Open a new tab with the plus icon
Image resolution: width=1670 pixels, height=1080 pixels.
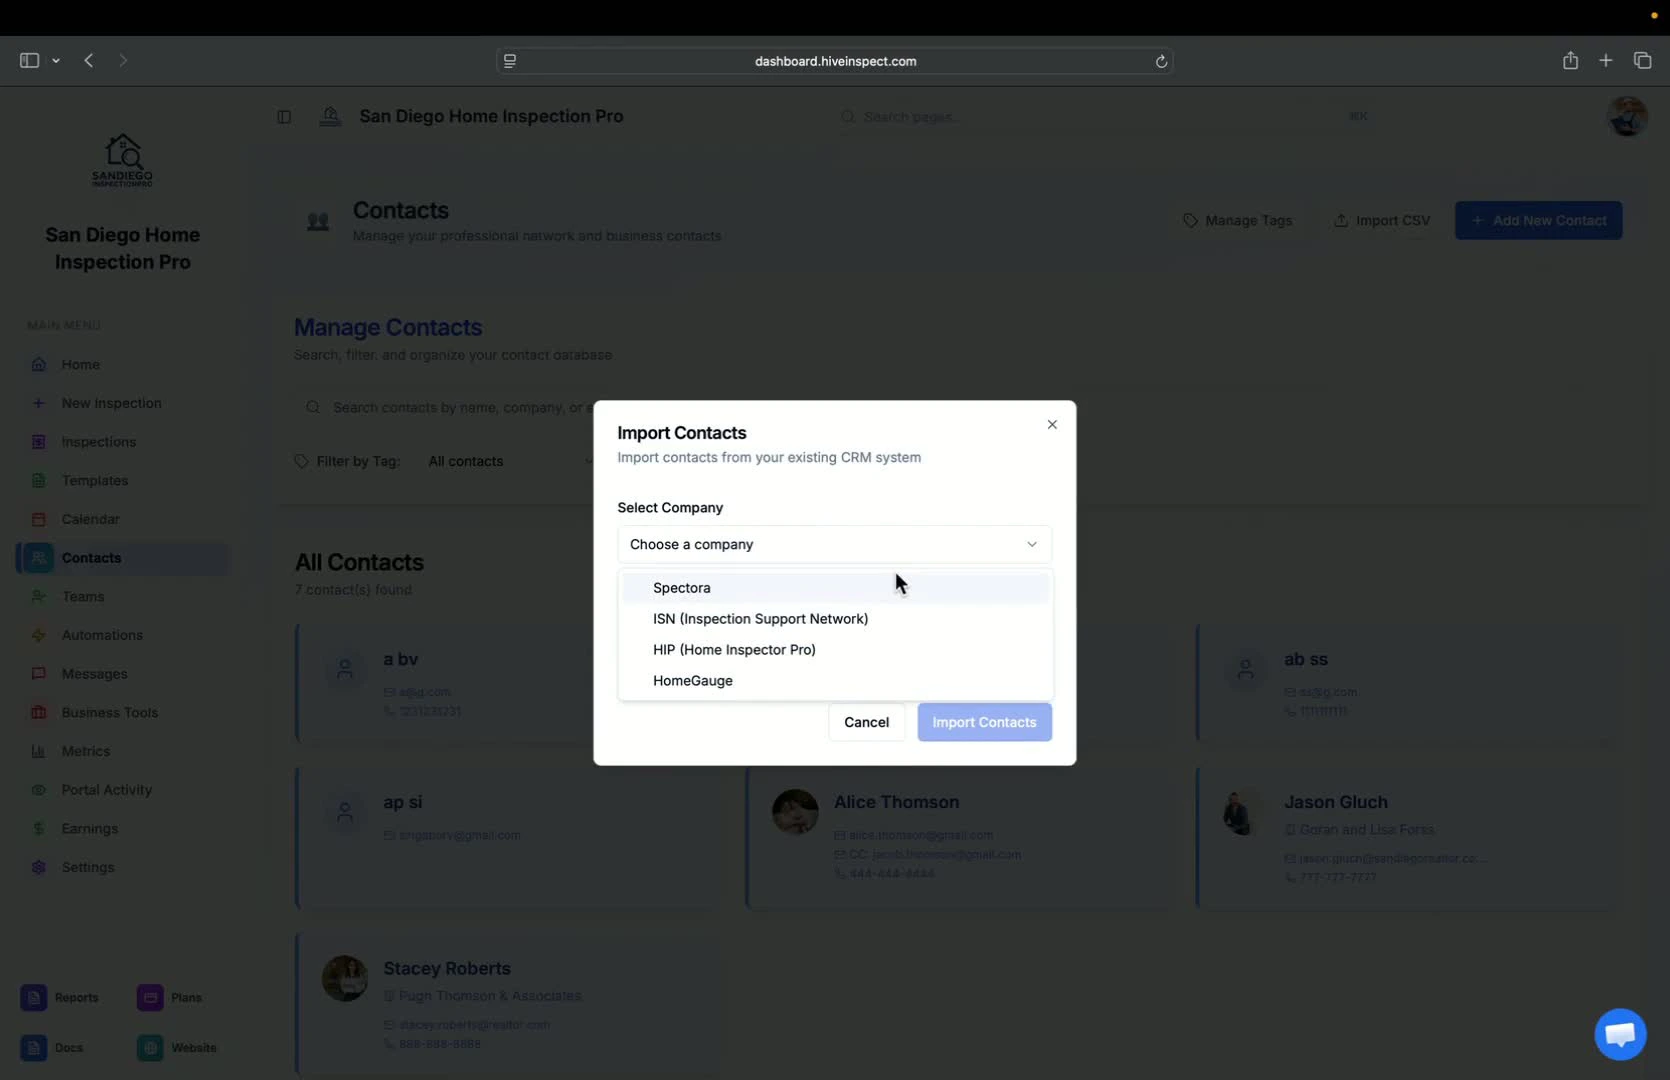click(1606, 60)
